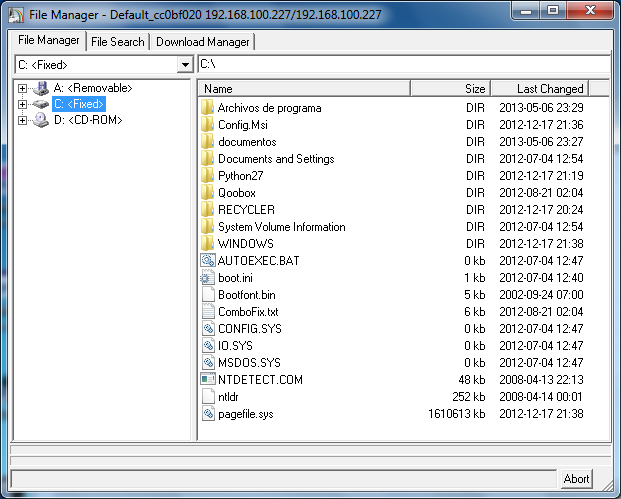Viewport: 621px width, 499px height.
Task: Select the pagefile.sys file icon
Action: (x=208, y=413)
